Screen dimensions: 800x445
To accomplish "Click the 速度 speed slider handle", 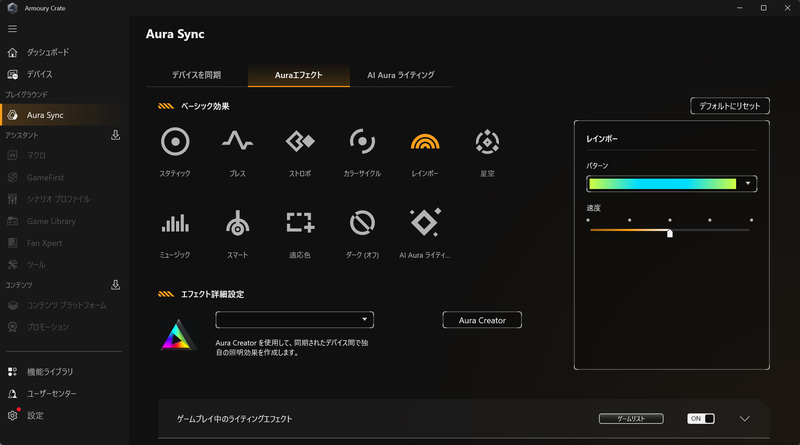I will click(670, 233).
